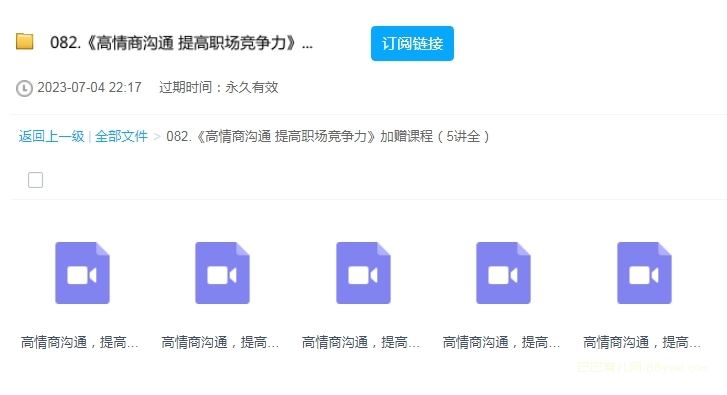Open the 全部文件 breadcrumb link
Screen dimensions: 727x395
[x=121, y=136]
